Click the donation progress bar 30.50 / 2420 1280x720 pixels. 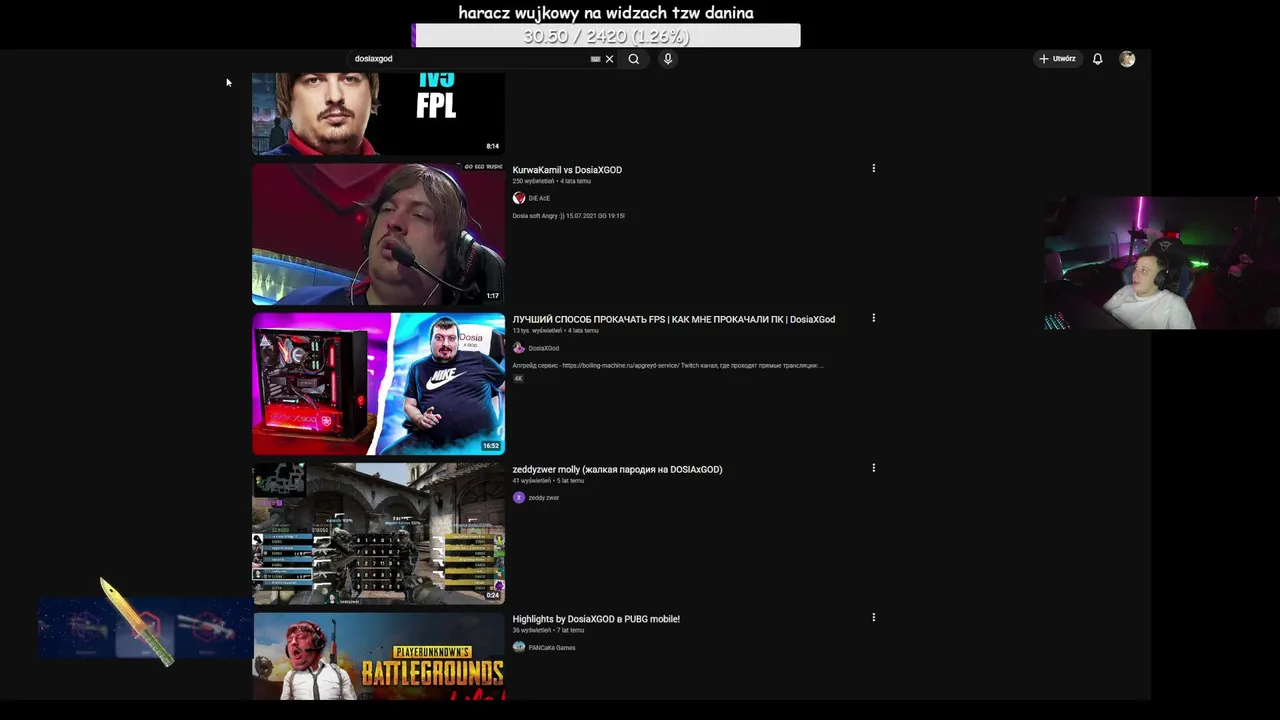(607, 36)
